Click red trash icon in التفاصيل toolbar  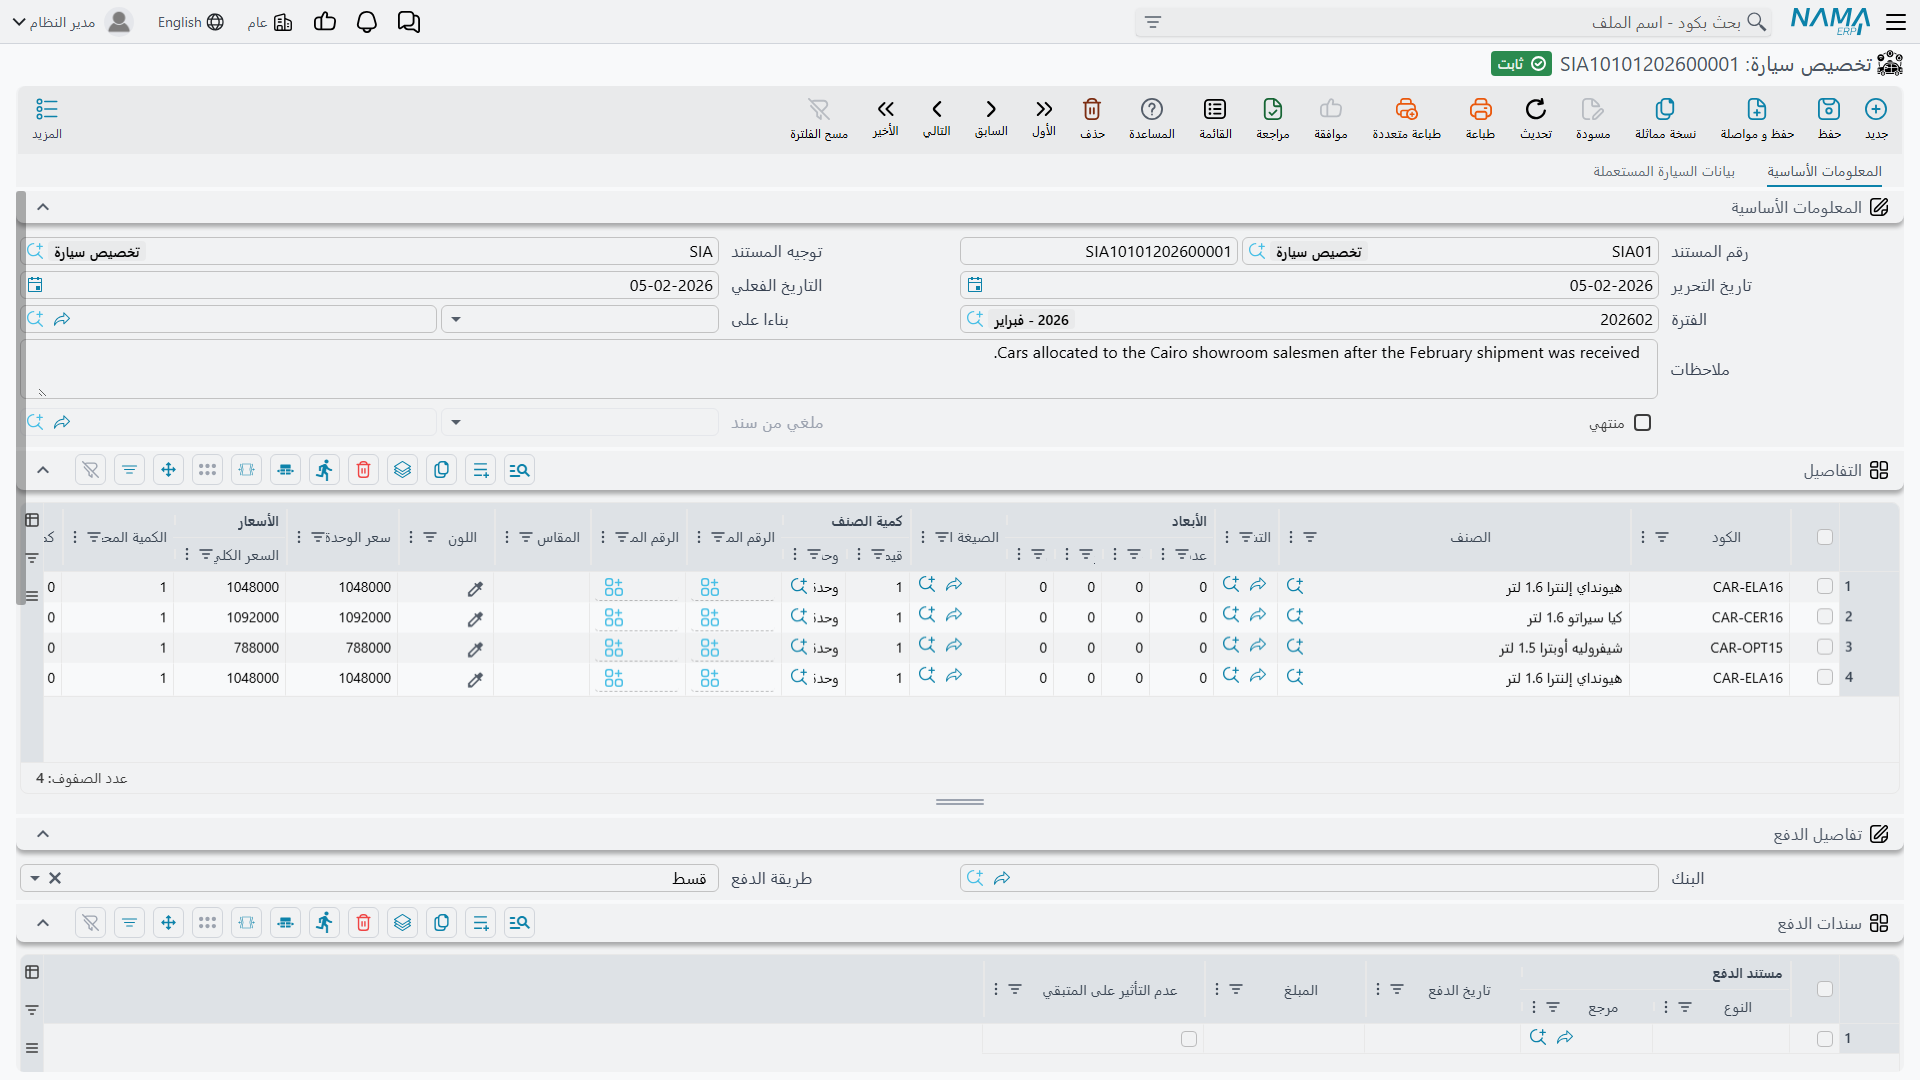click(364, 470)
